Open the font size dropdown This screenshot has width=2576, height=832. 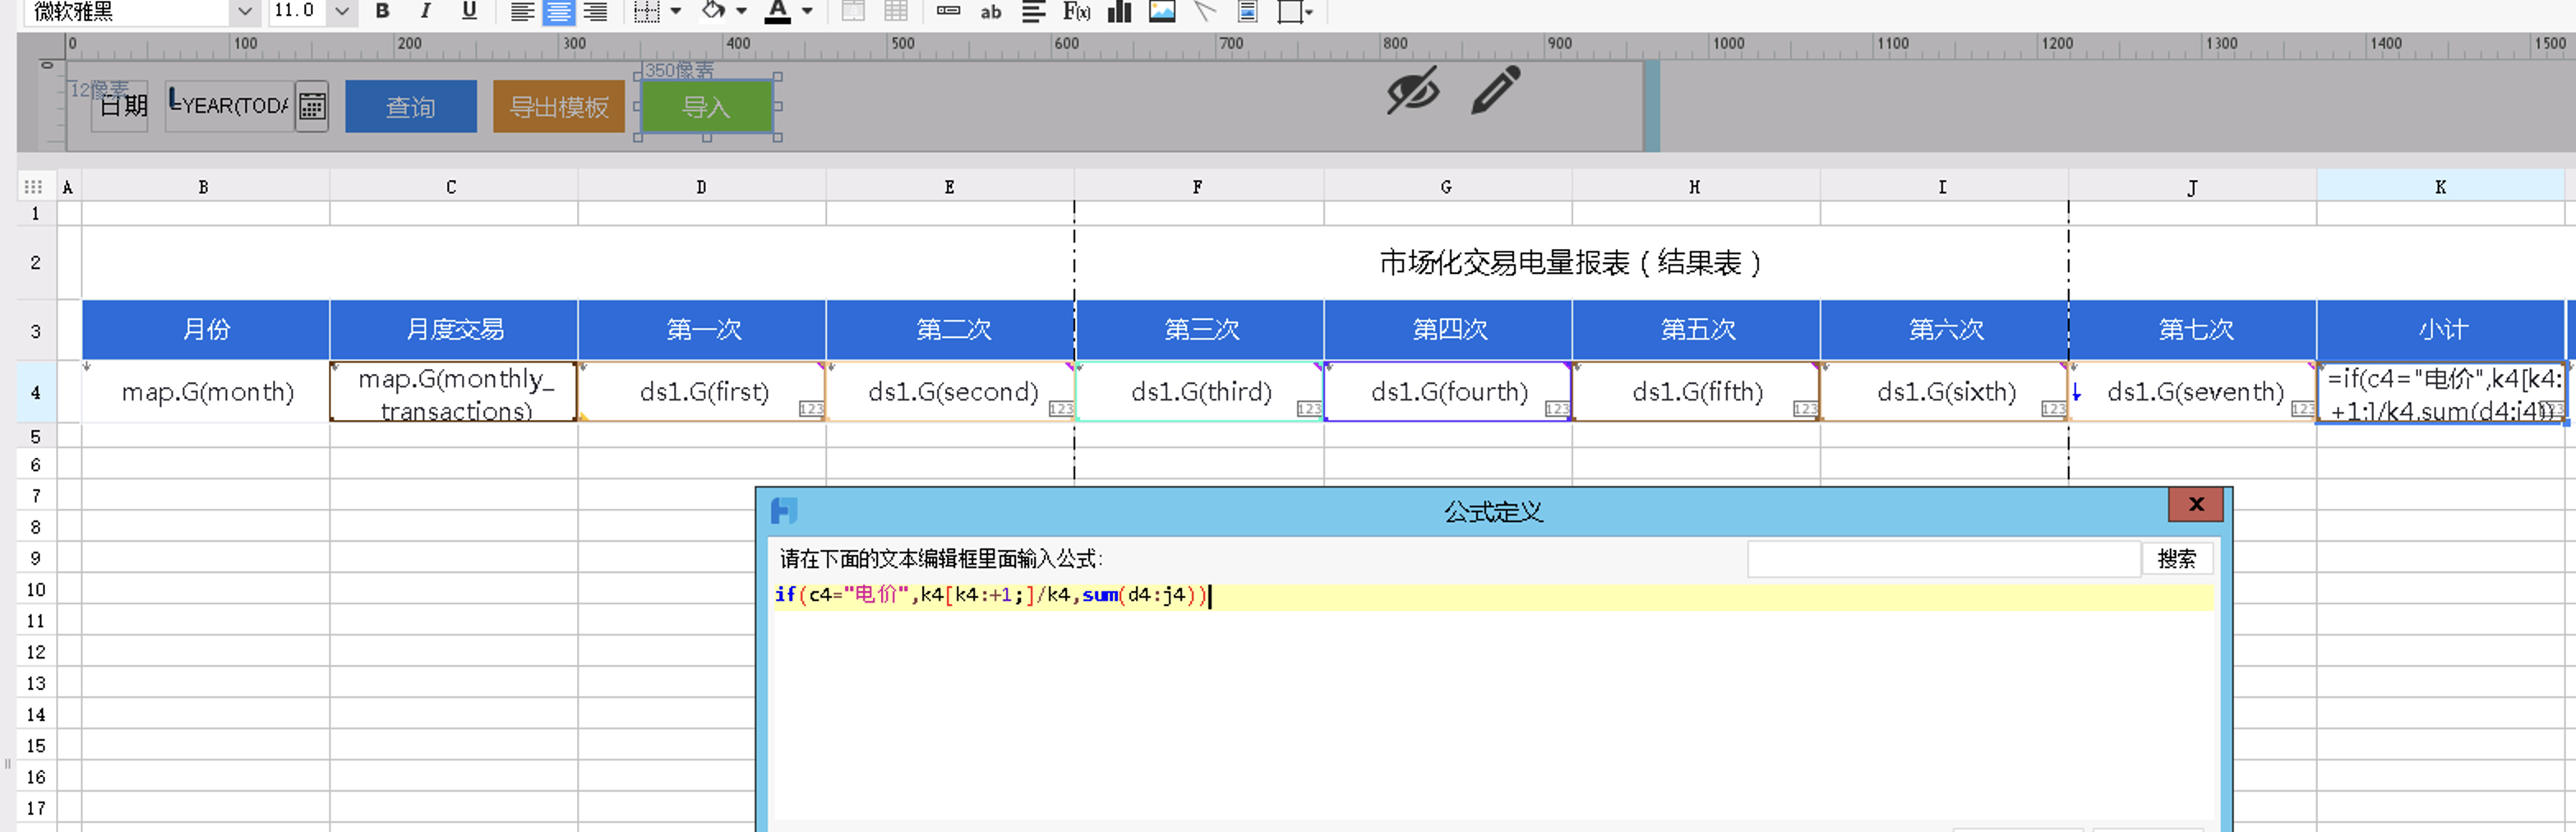click(x=342, y=11)
